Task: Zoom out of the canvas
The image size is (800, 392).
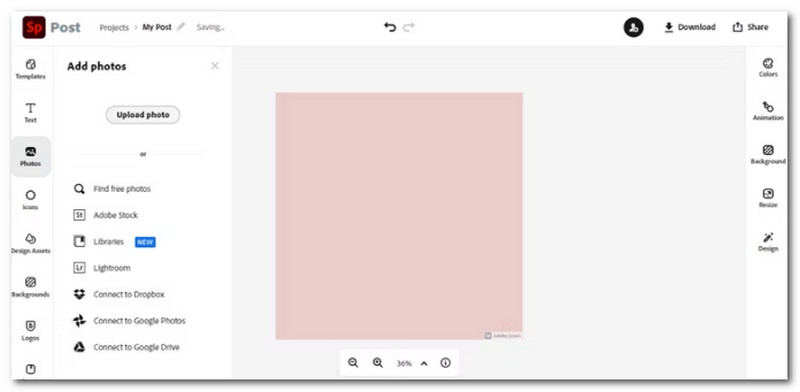Action: [x=353, y=363]
